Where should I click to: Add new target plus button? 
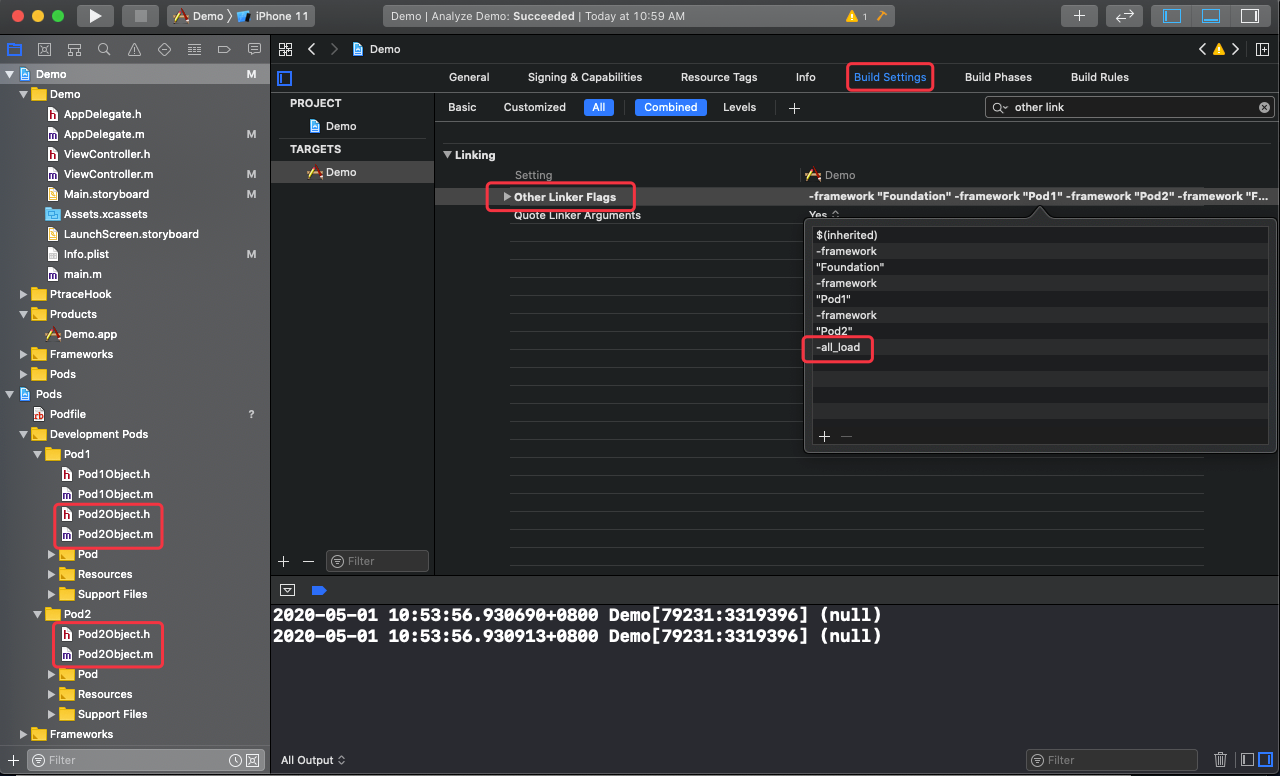[x=284, y=562]
